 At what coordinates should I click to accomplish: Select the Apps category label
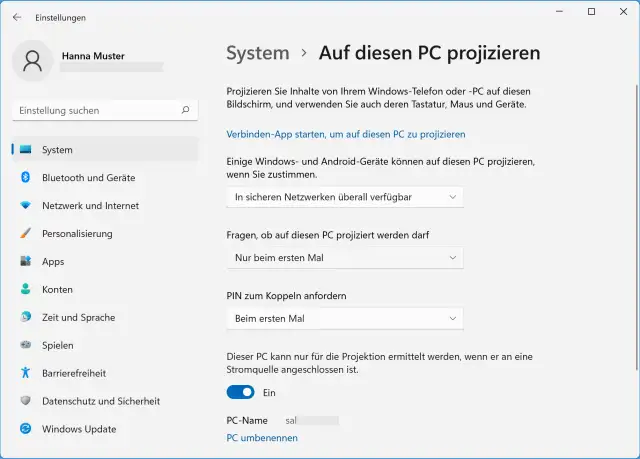pos(53,262)
